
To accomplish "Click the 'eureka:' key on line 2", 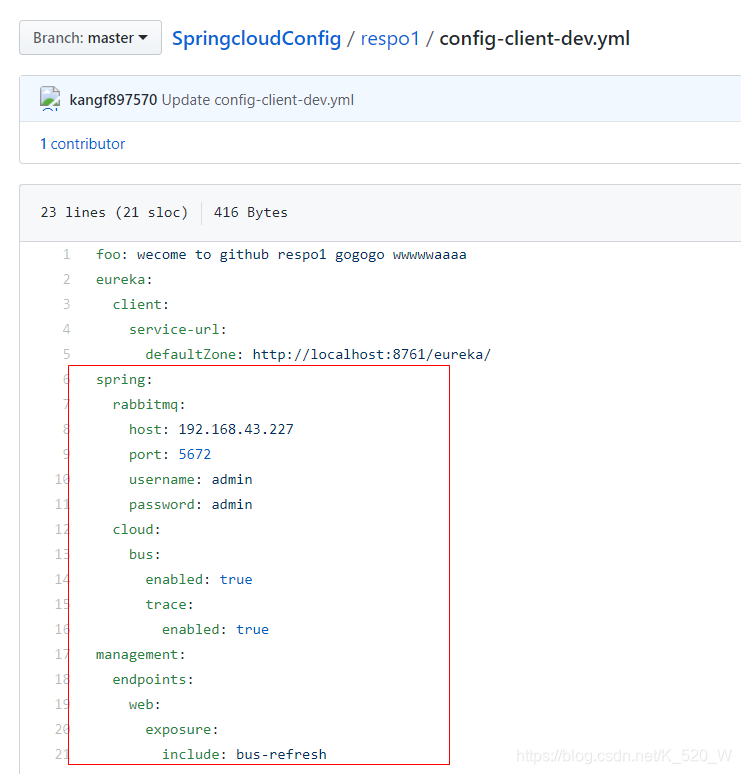I will click(x=124, y=279).
